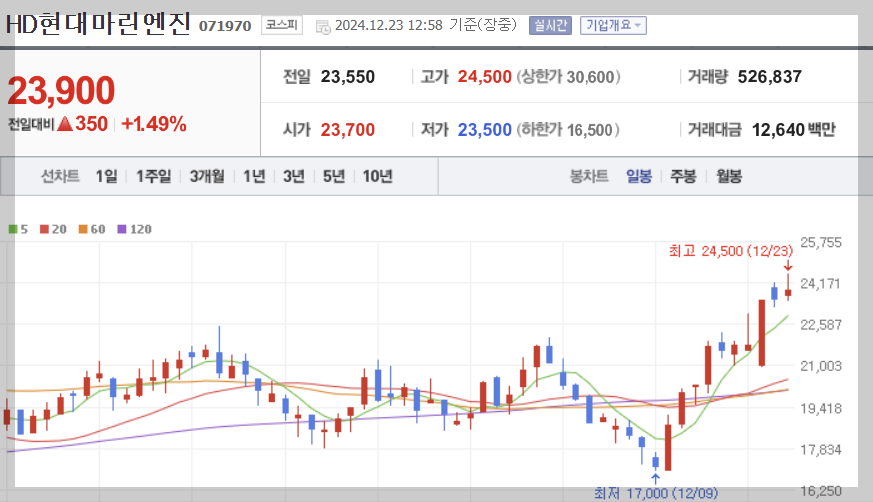The width and height of the screenshot is (873, 502).
Task: Select the 3개월 line chart tab
Action: [x=207, y=176]
